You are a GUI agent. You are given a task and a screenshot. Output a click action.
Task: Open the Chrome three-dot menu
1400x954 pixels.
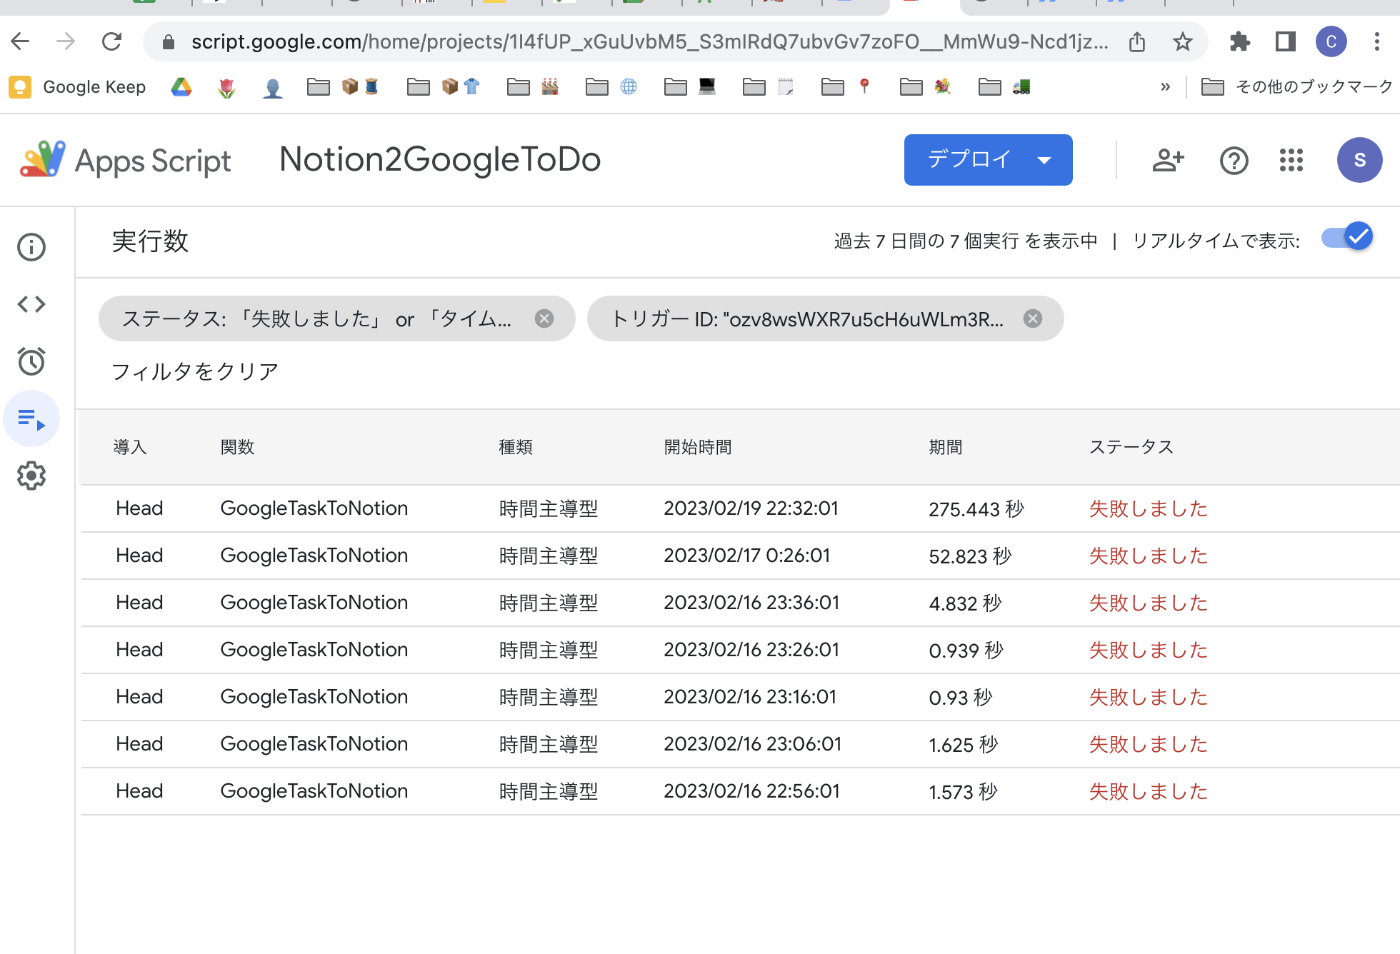[x=1377, y=41]
